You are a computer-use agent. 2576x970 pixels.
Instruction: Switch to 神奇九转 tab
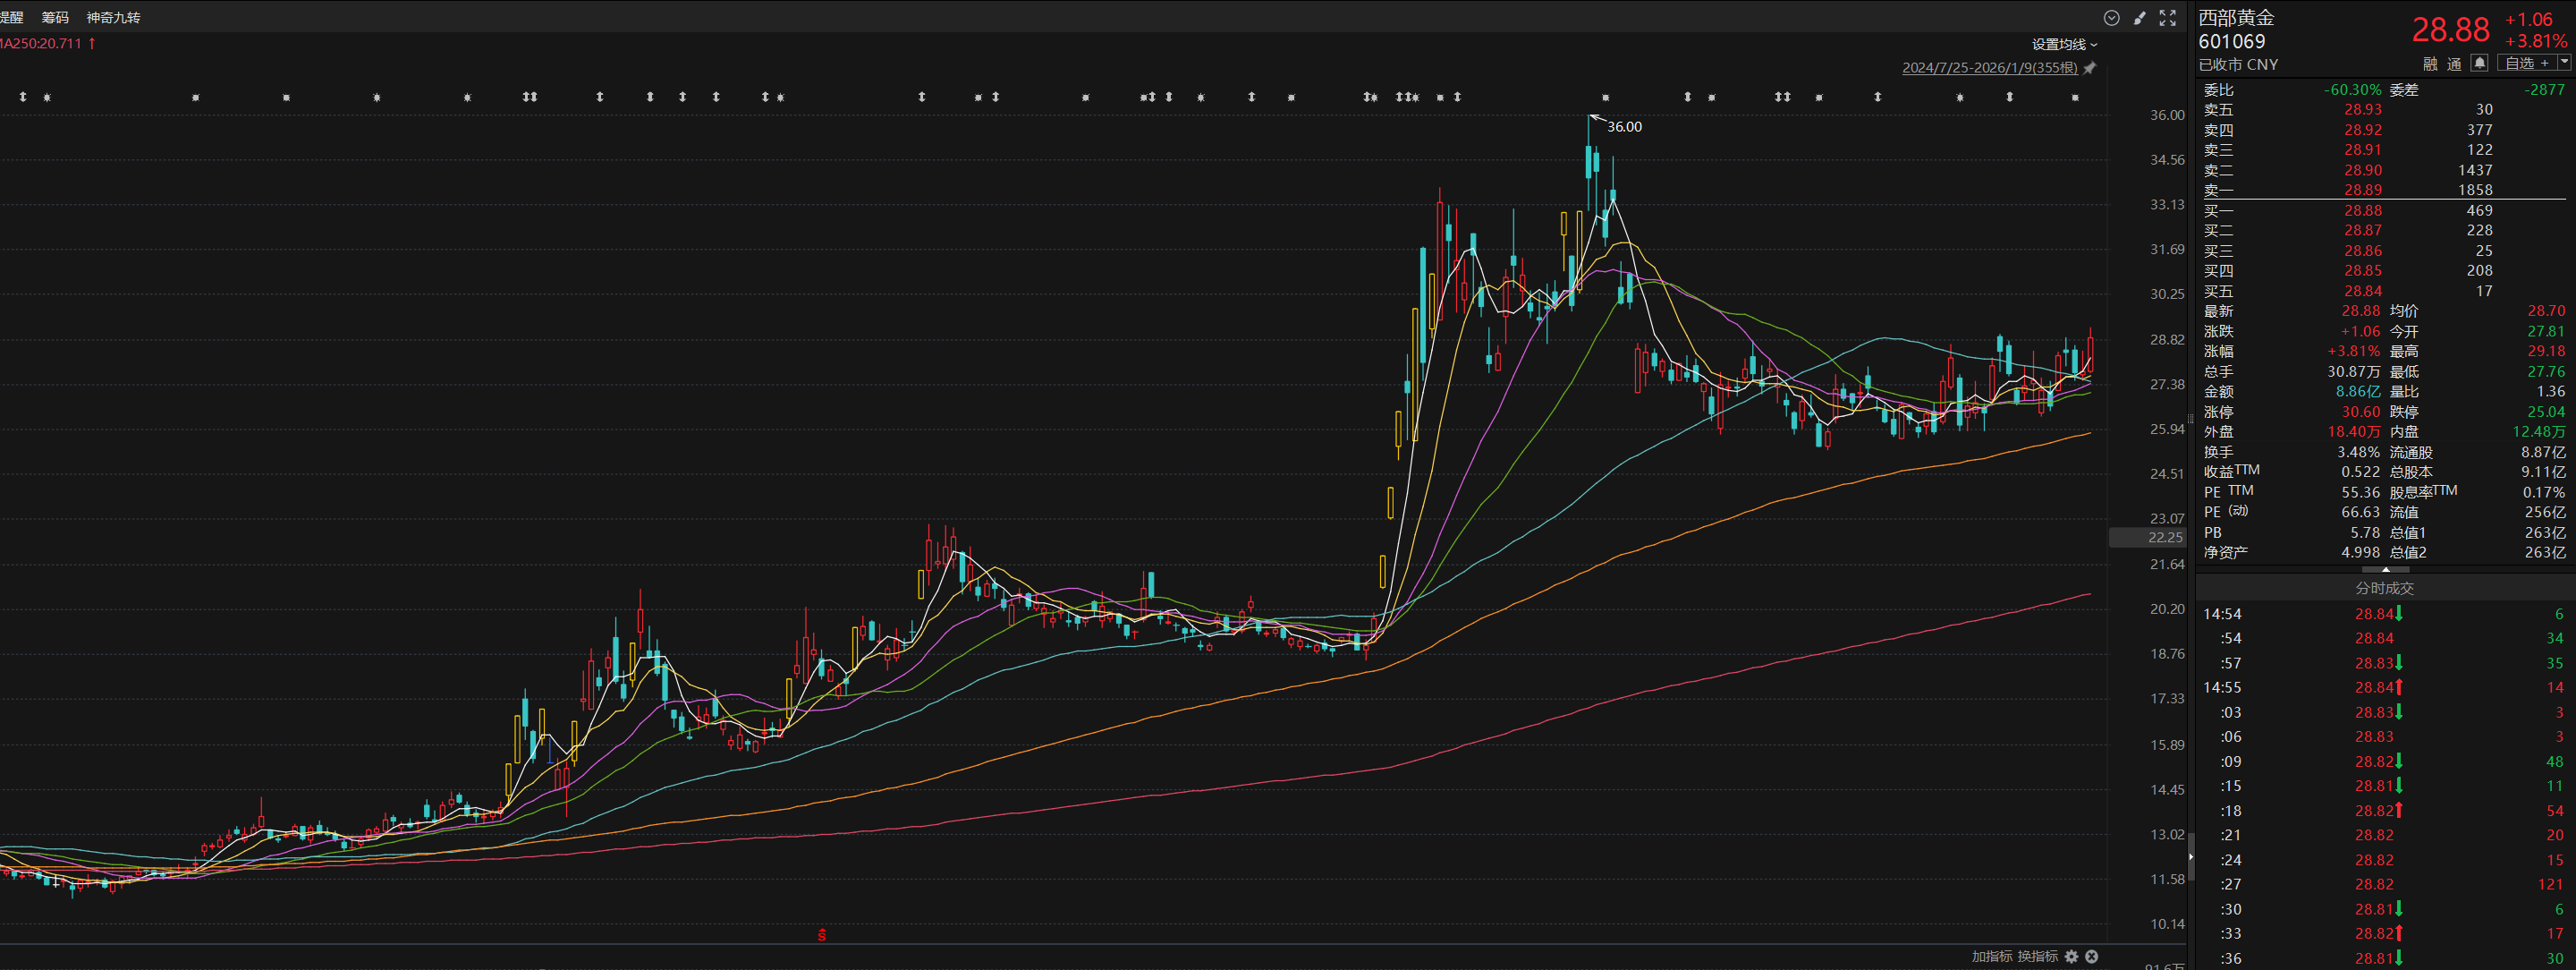point(113,17)
